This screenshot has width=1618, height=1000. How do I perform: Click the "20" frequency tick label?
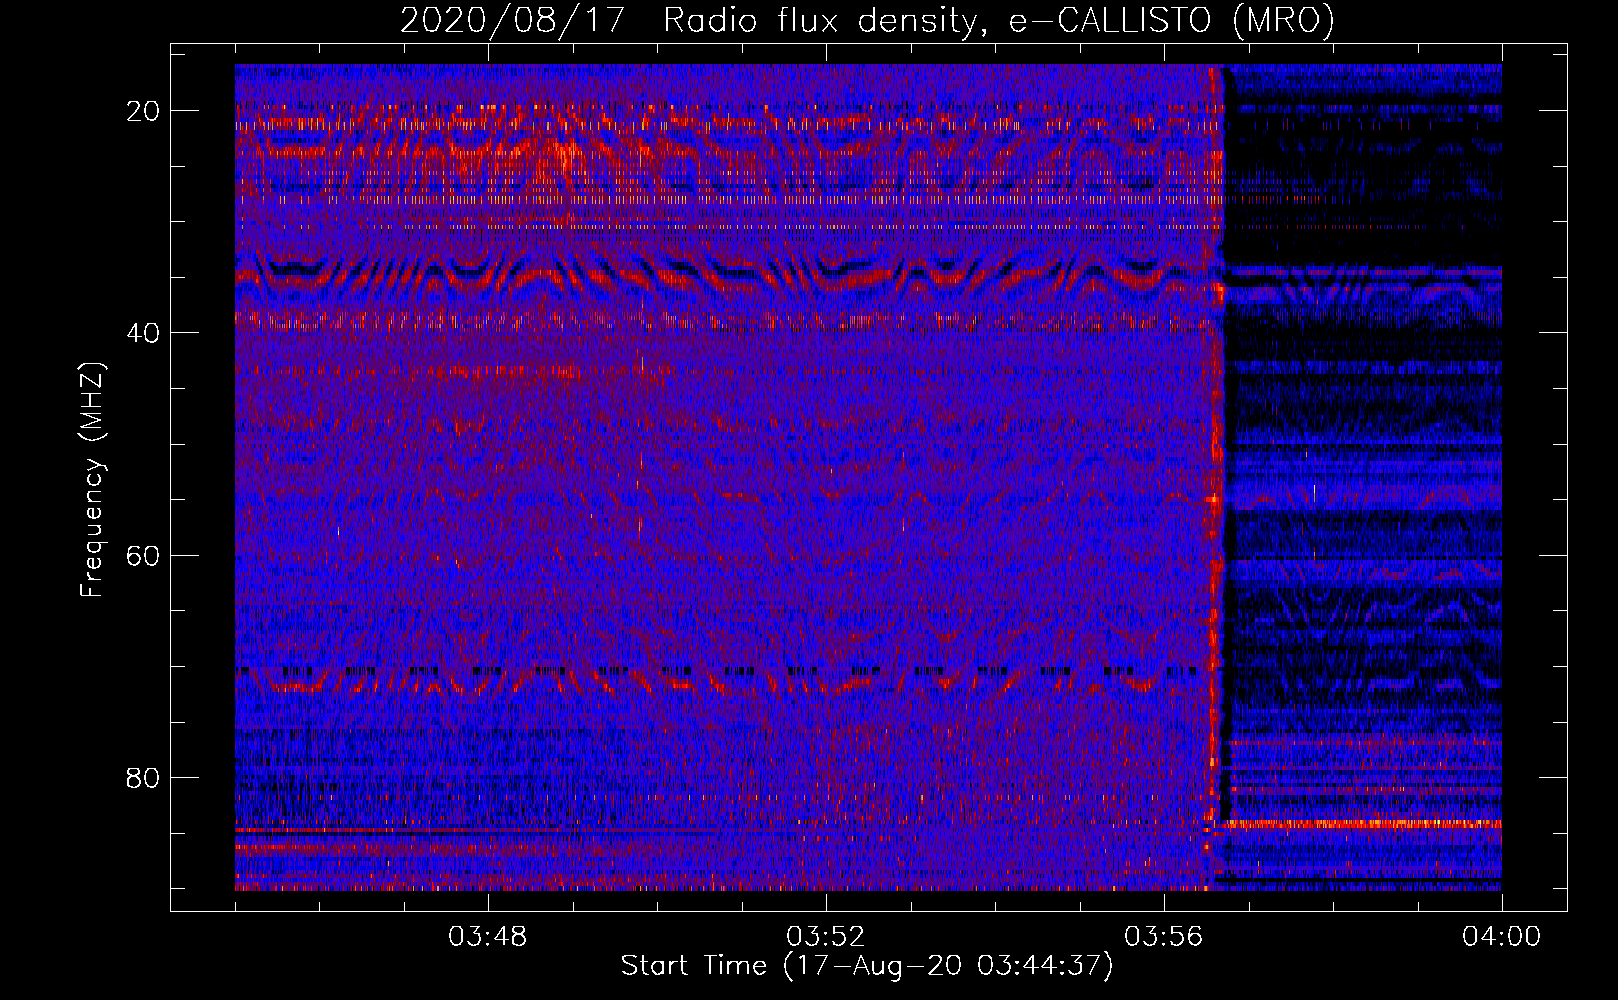coord(143,111)
